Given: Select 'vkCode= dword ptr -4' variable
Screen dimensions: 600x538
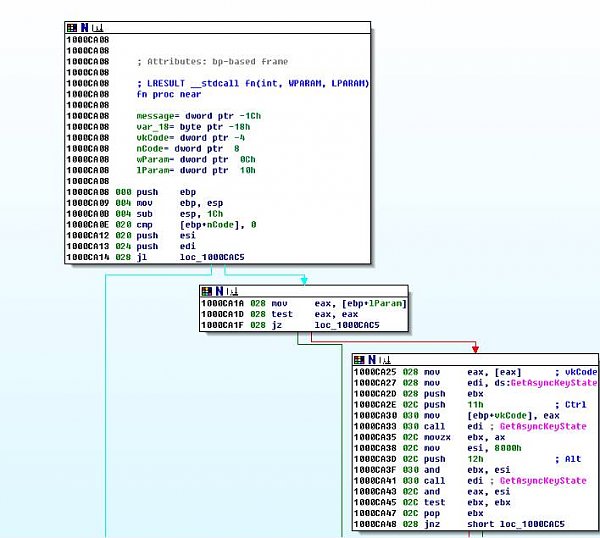Looking at the screenshot, I should tap(191, 138).
